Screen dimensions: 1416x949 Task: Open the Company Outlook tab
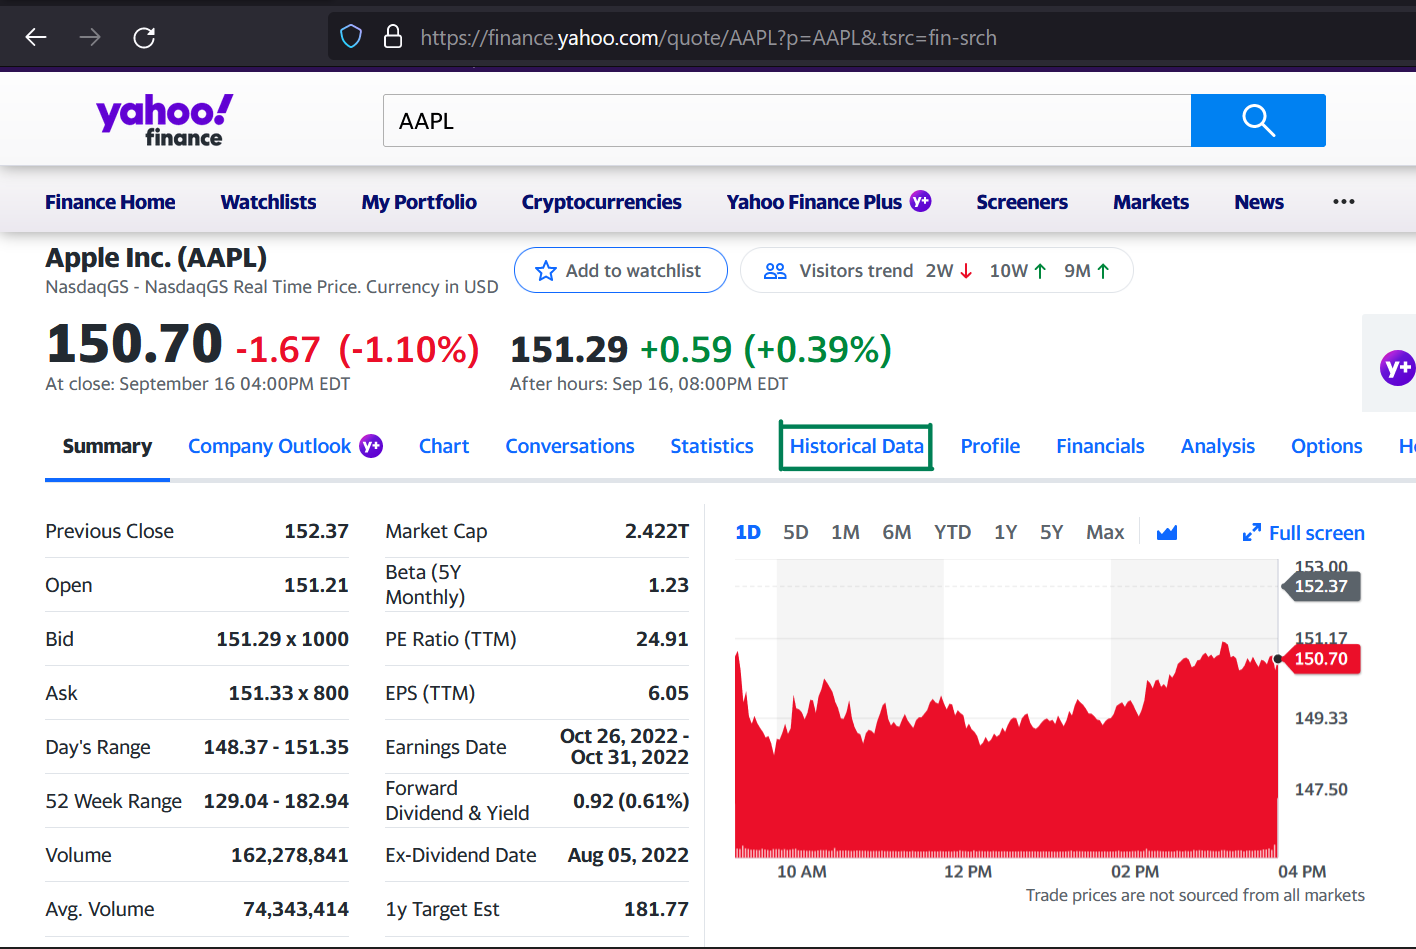[x=269, y=446]
